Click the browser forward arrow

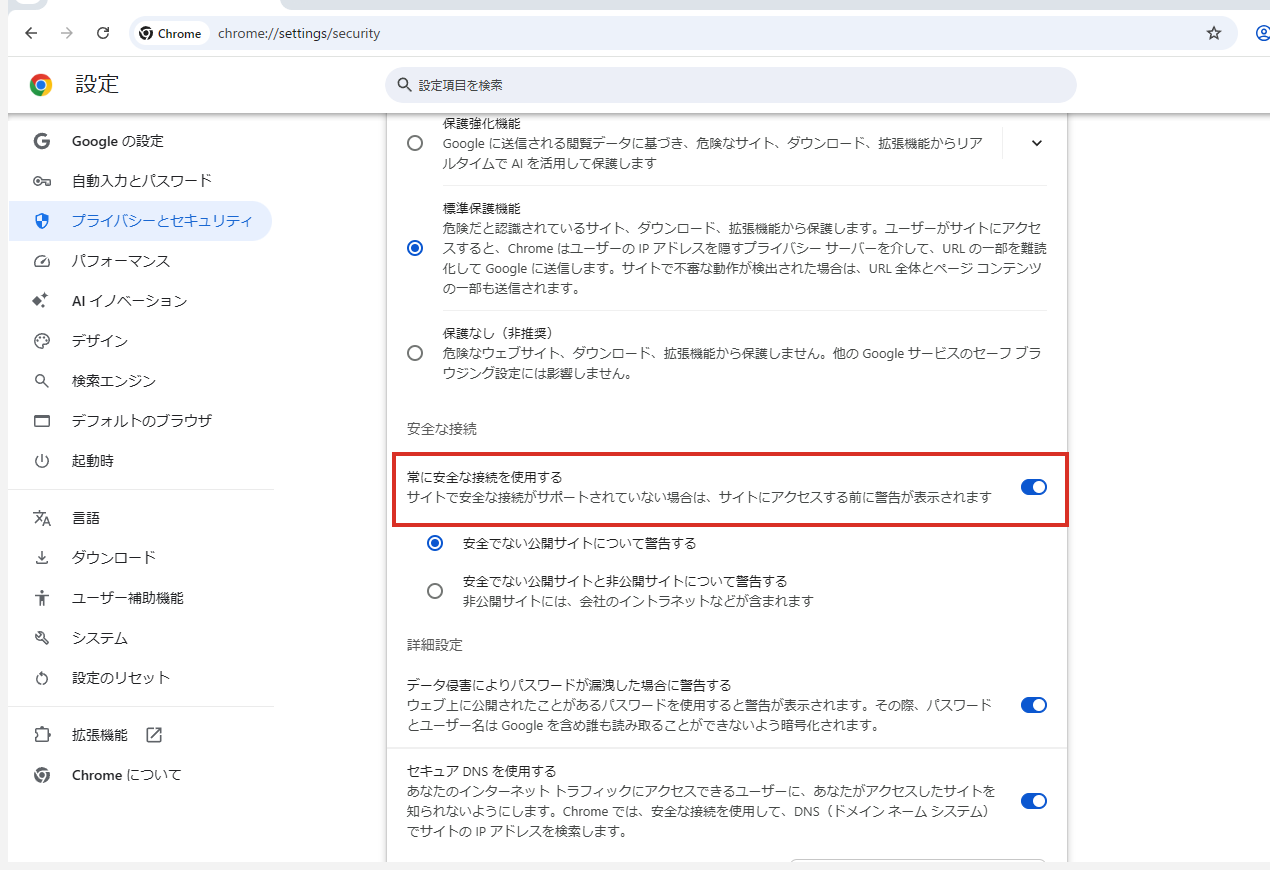click(67, 33)
